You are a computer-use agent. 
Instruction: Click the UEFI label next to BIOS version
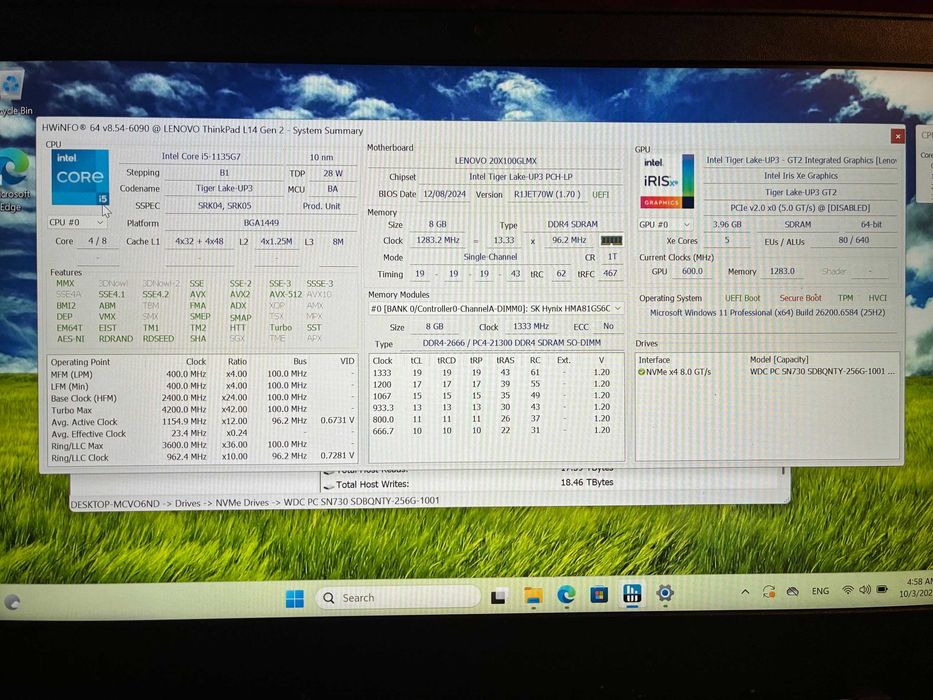[x=600, y=195]
